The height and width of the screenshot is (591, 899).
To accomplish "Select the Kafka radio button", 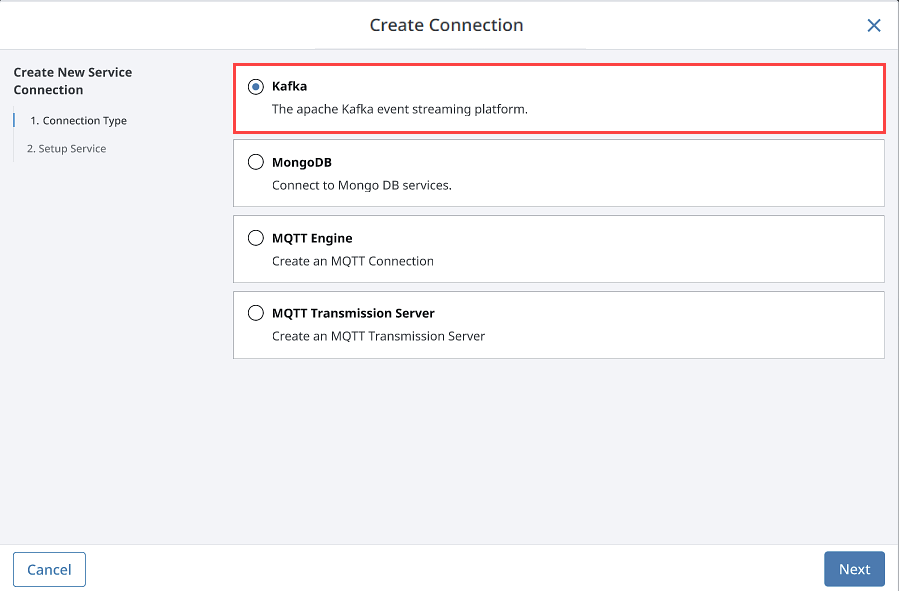I will [256, 87].
